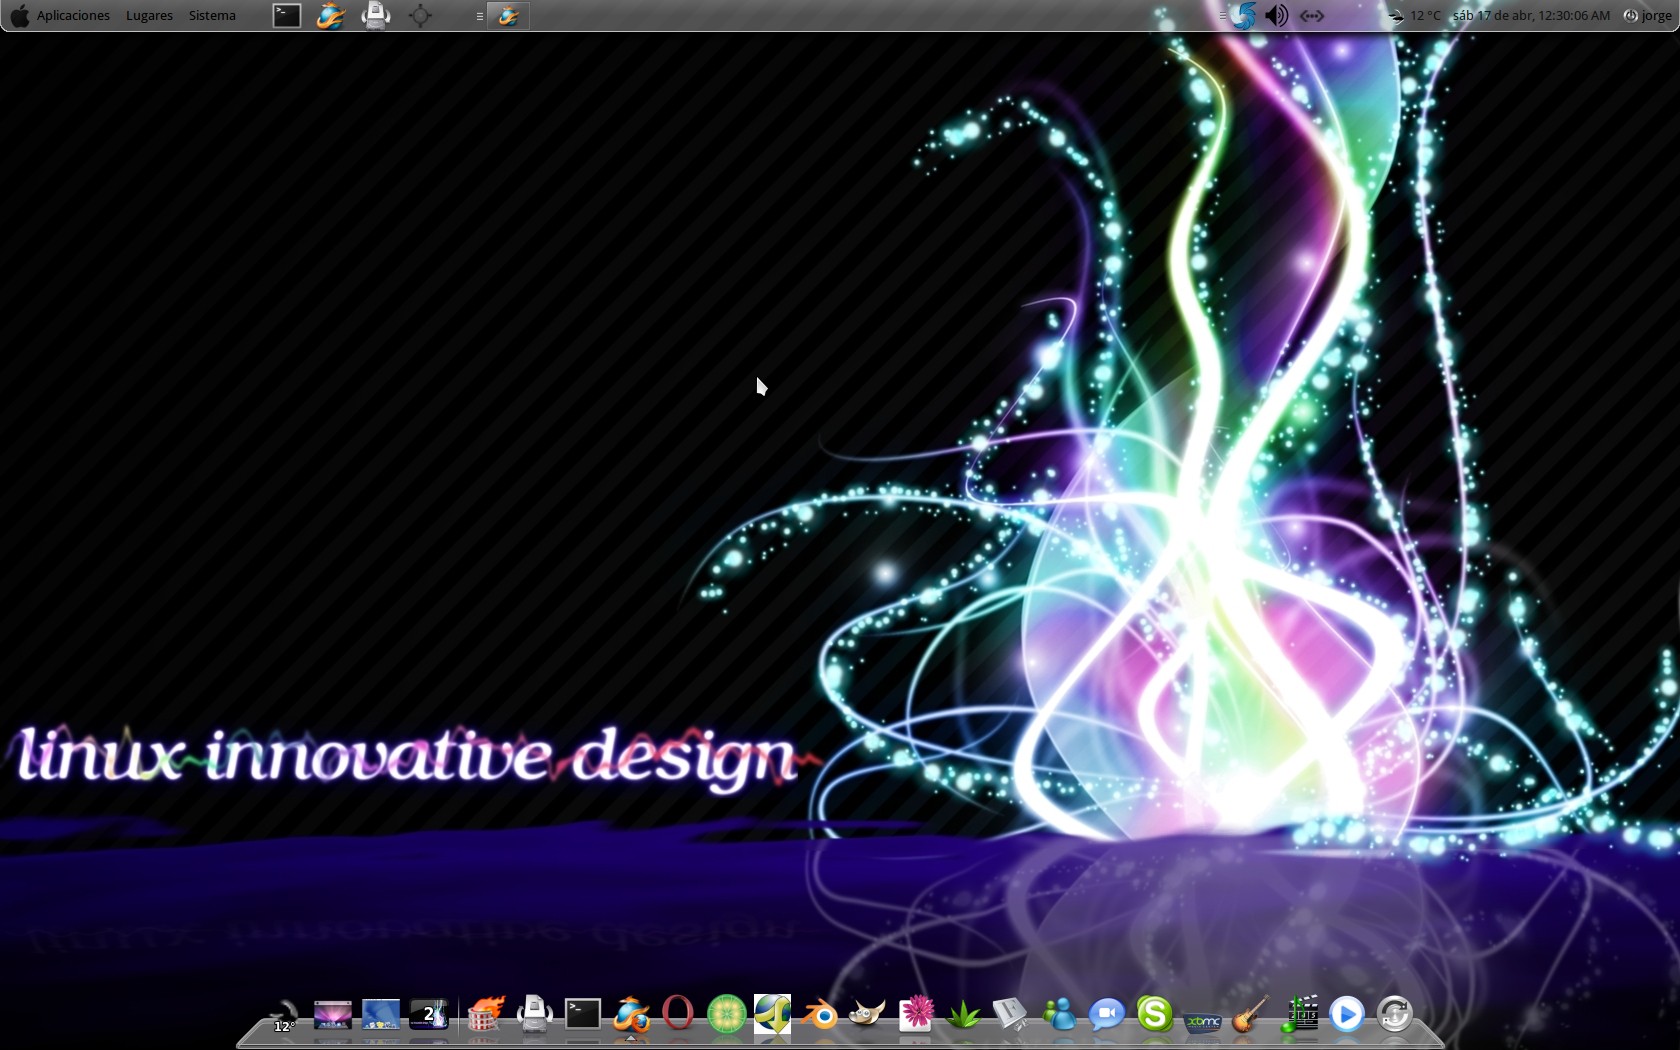Viewport: 1680px width, 1050px height.
Task: Launch XBMC media center from the dock
Action: click(1203, 1021)
